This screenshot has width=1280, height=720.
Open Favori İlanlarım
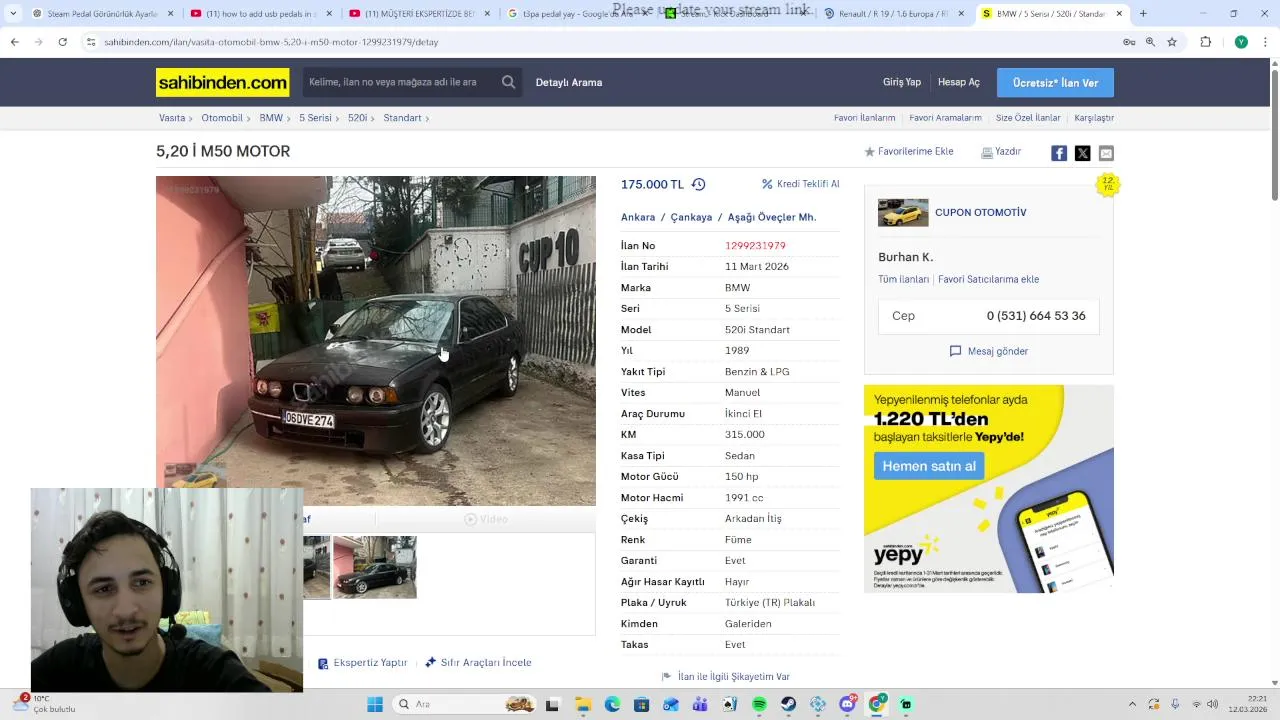[x=865, y=118]
